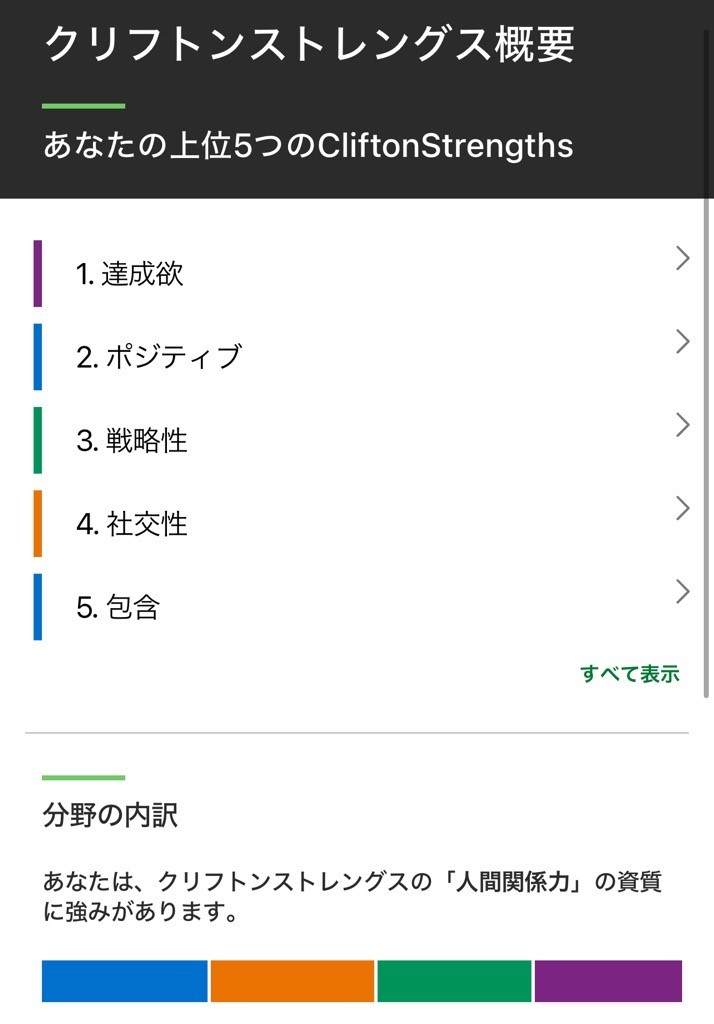The height and width of the screenshot is (1024, 714).
Task: Click the blue domain bar segment
Action: [124, 981]
